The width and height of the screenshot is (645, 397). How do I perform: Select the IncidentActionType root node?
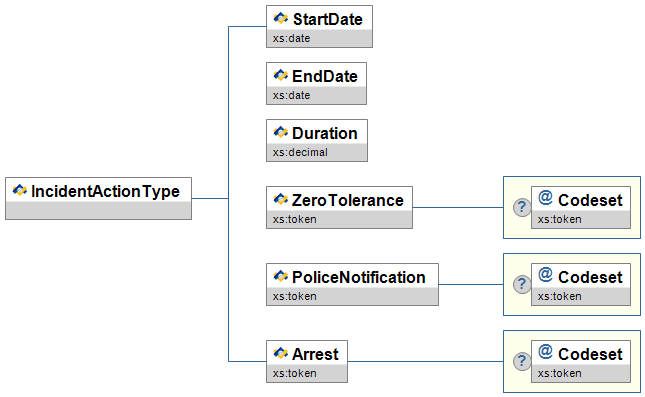pos(98,198)
